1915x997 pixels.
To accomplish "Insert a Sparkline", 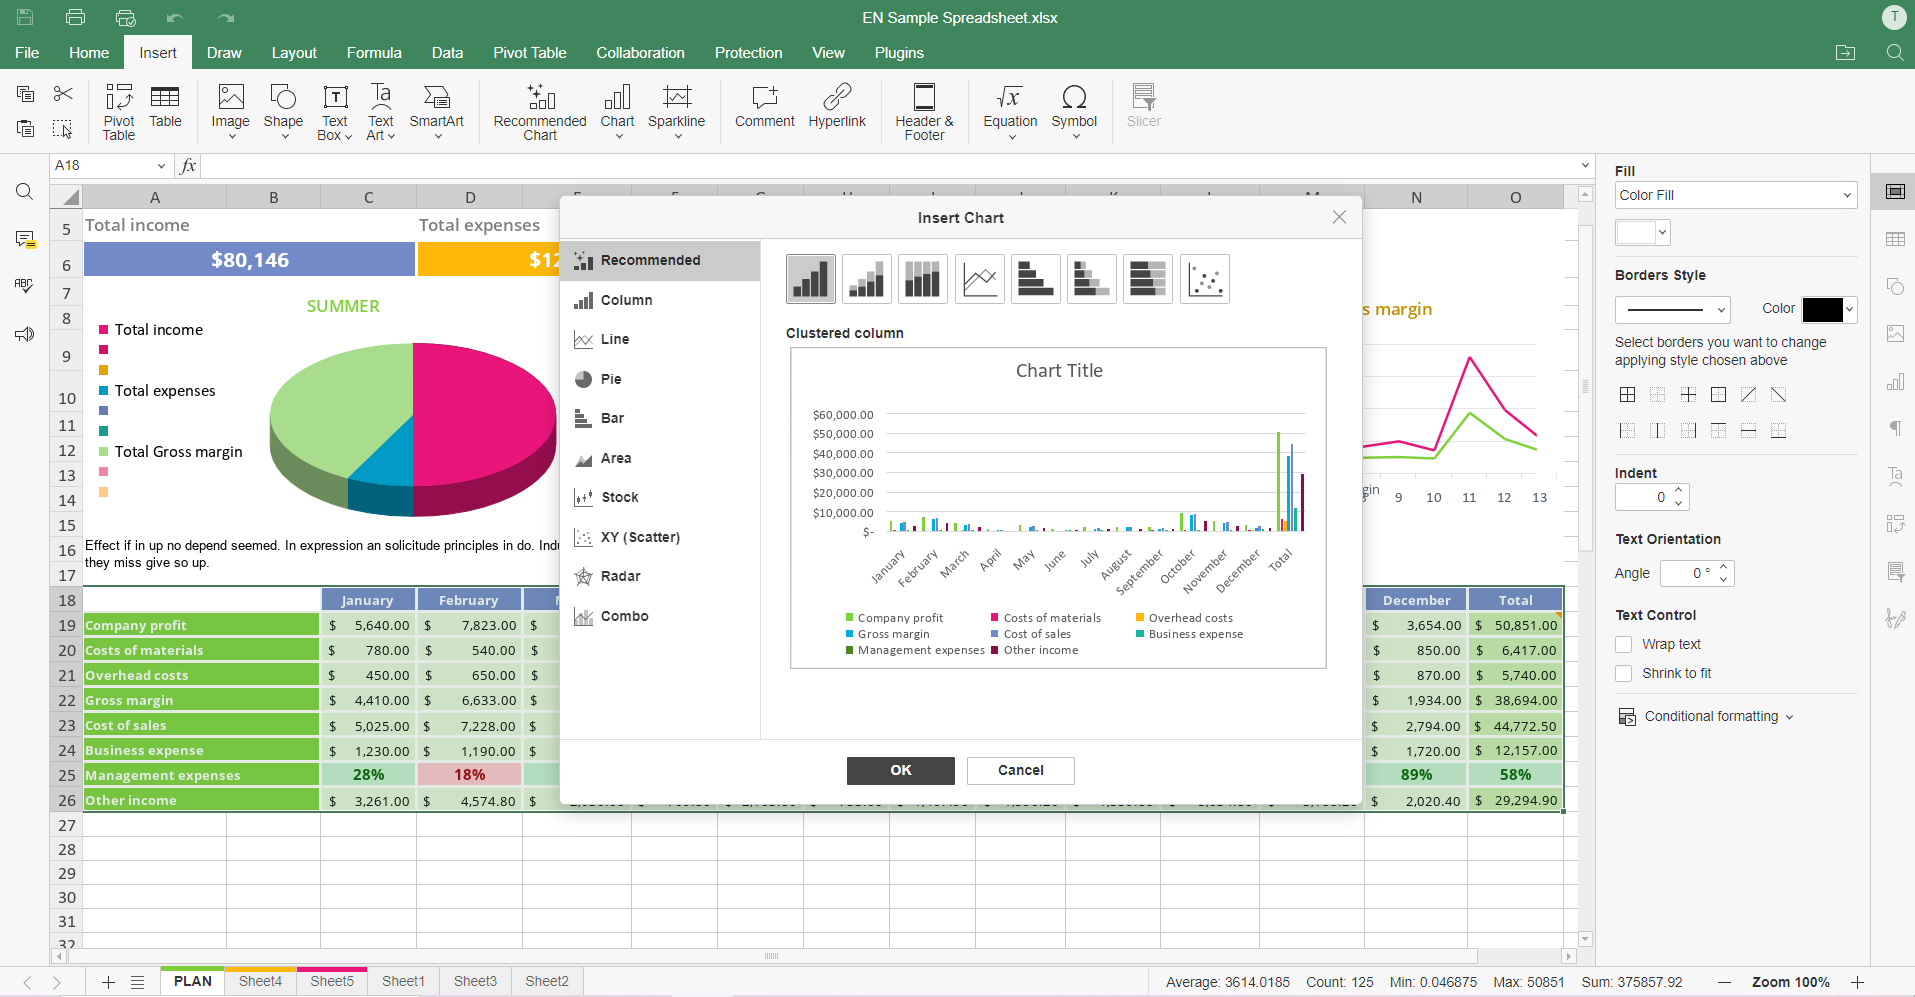I will pos(676,111).
